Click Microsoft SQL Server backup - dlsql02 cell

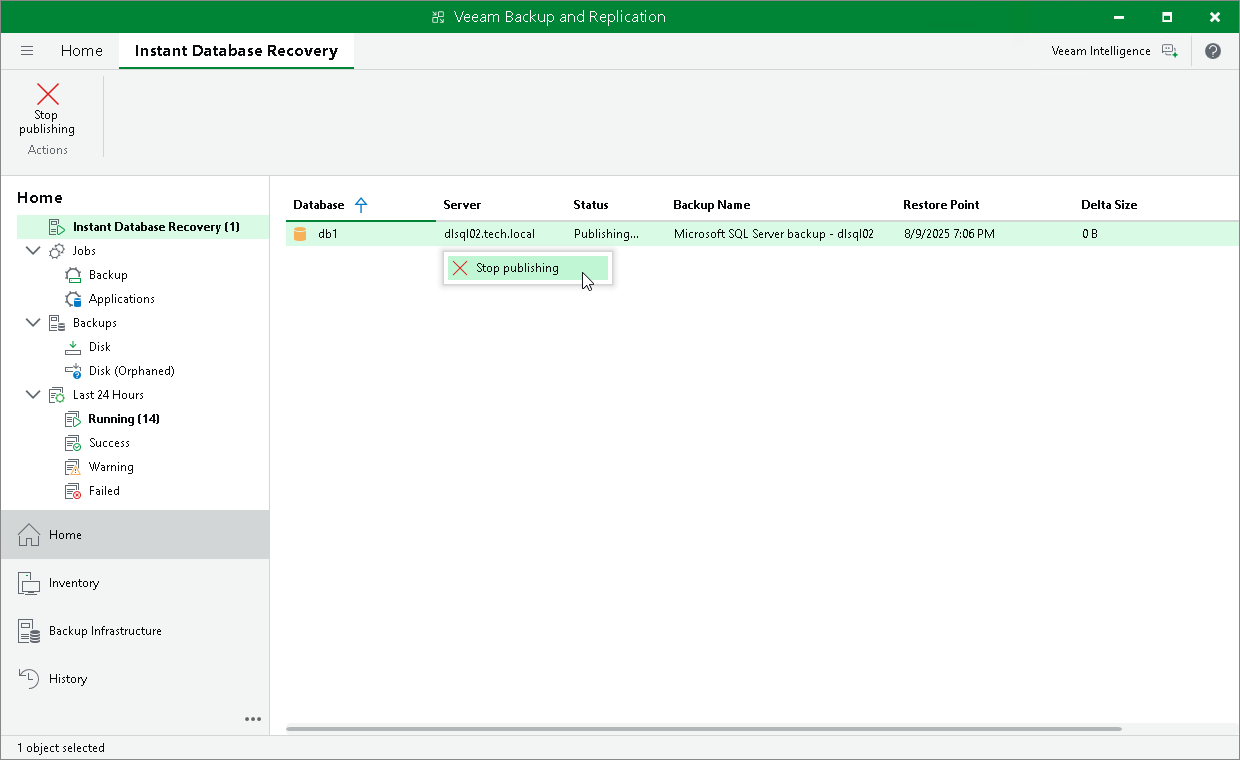pos(774,234)
